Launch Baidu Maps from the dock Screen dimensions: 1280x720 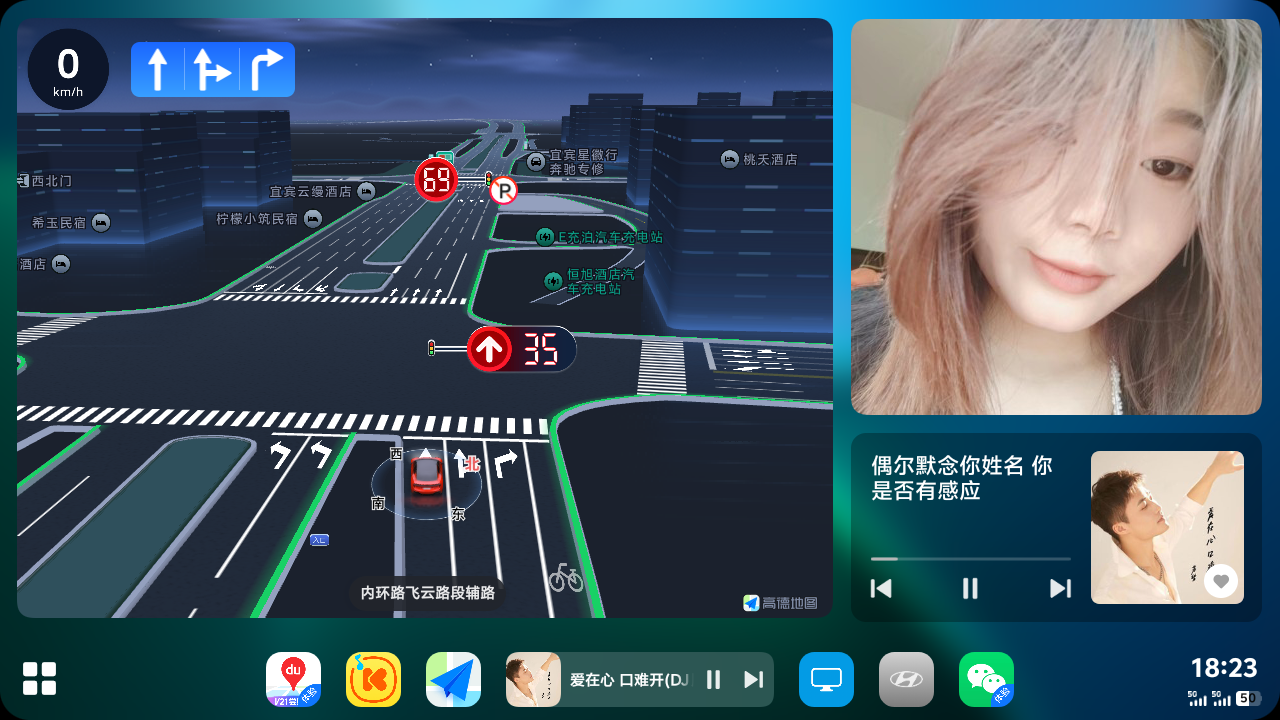[293, 679]
